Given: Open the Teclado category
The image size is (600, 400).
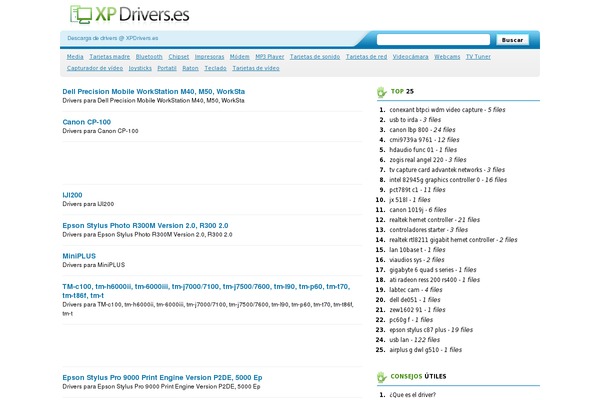Looking at the screenshot, I should (x=215, y=68).
